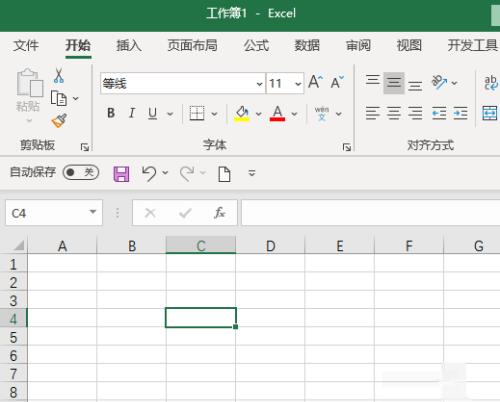500x402 pixels.
Task: Click the red font color button
Action: click(277, 114)
